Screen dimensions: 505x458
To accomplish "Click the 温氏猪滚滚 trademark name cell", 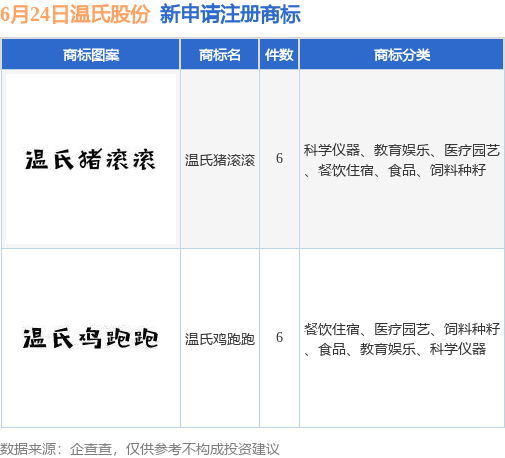I will click(x=220, y=160).
